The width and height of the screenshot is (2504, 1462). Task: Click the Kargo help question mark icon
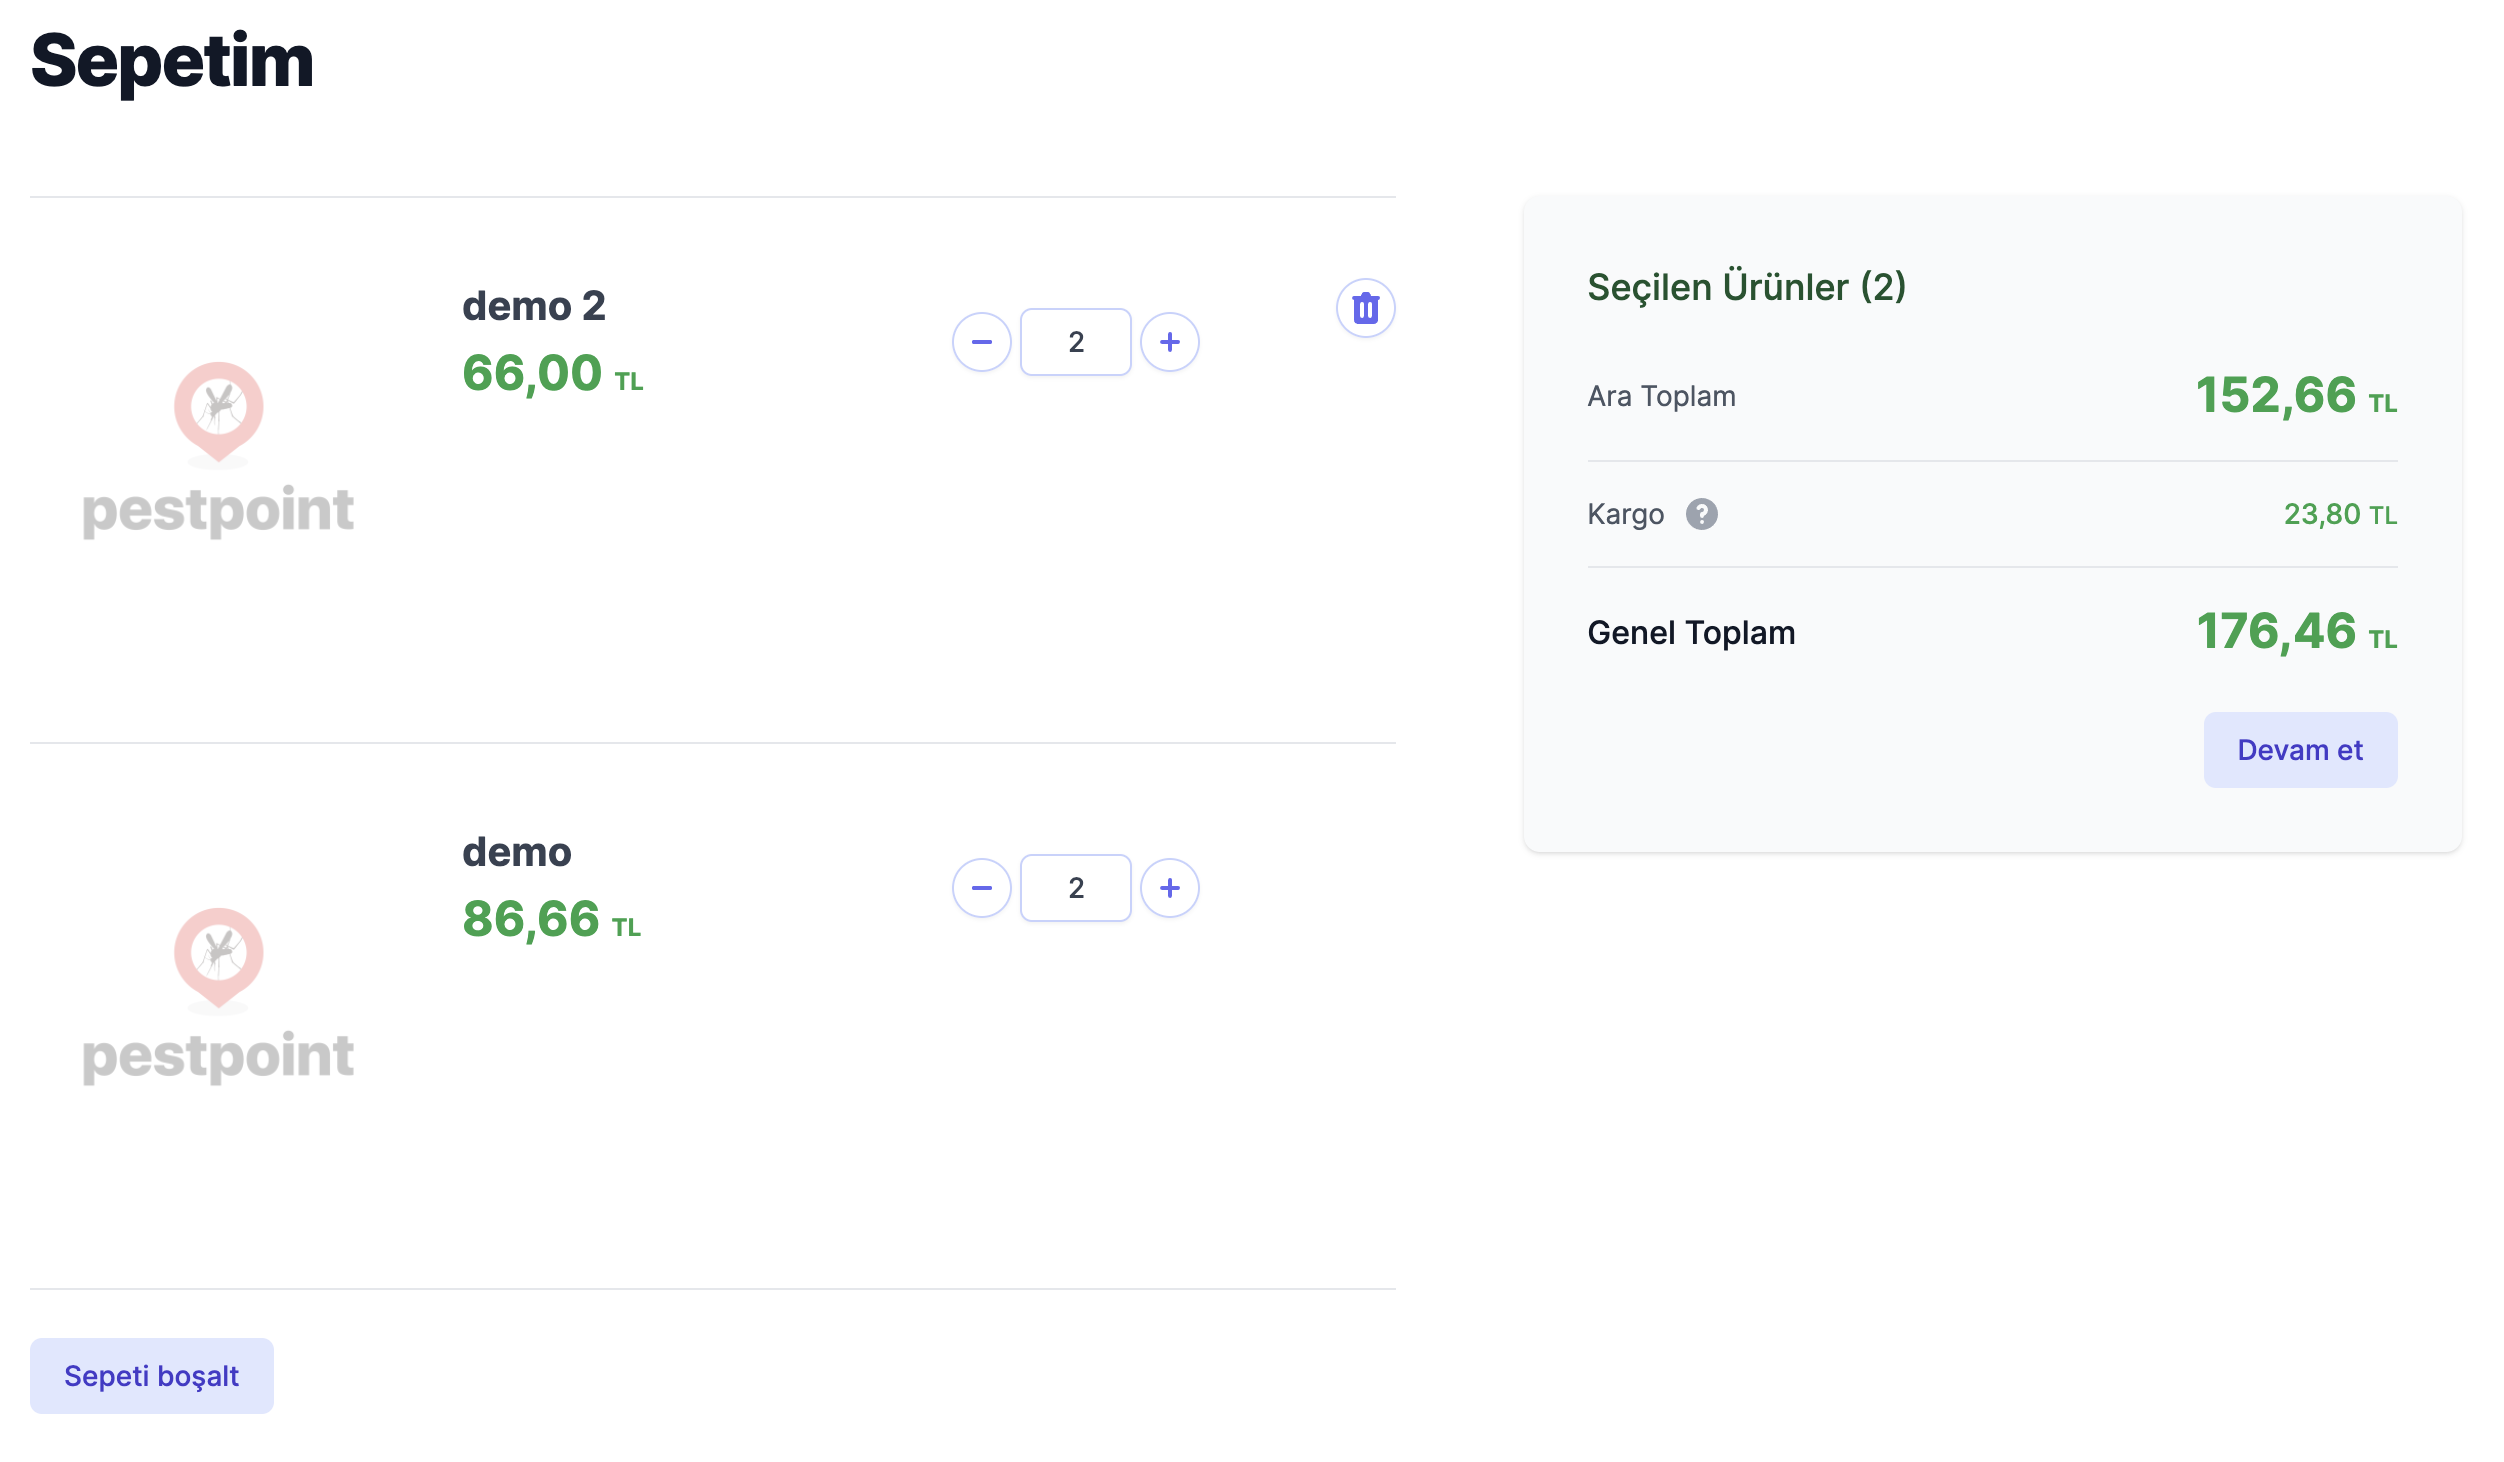click(1701, 514)
